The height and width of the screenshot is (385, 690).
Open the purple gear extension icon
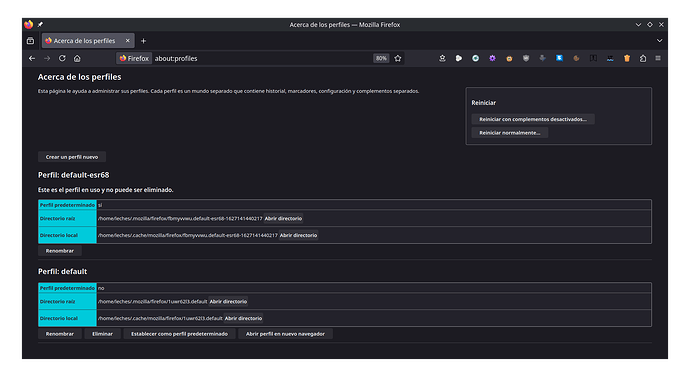pos(492,58)
